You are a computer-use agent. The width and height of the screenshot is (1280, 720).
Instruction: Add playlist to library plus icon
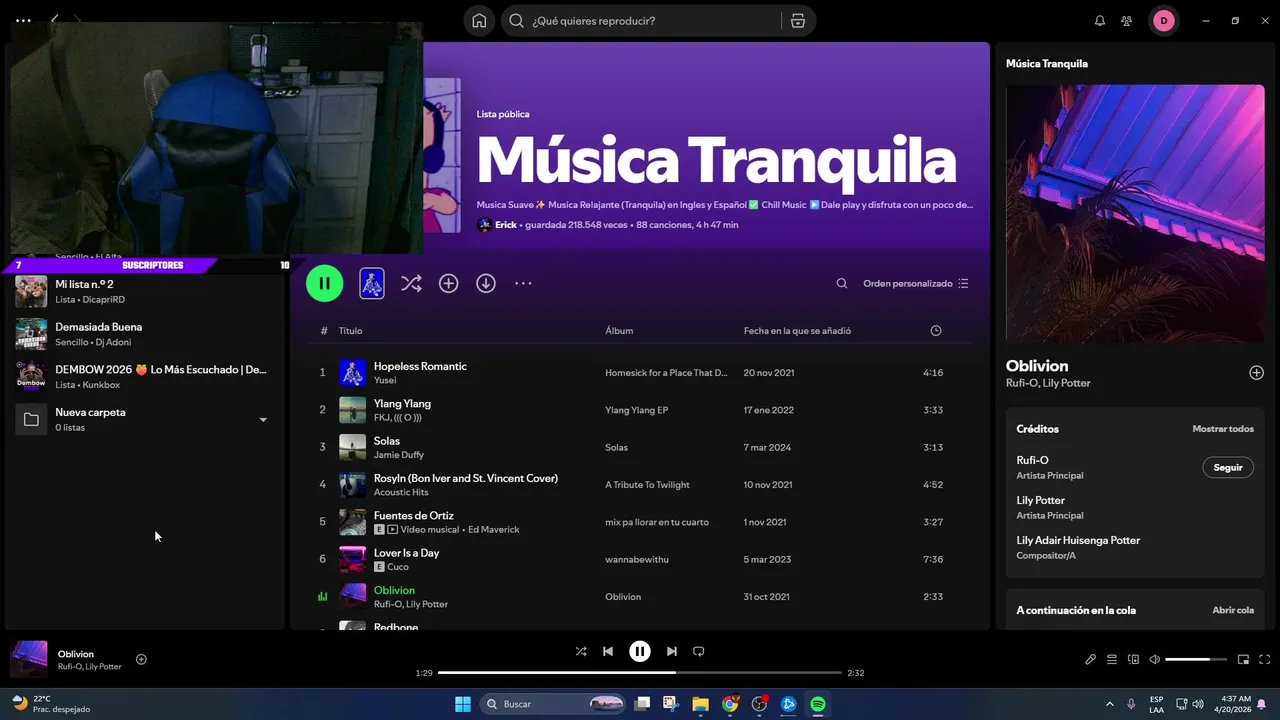tap(449, 284)
